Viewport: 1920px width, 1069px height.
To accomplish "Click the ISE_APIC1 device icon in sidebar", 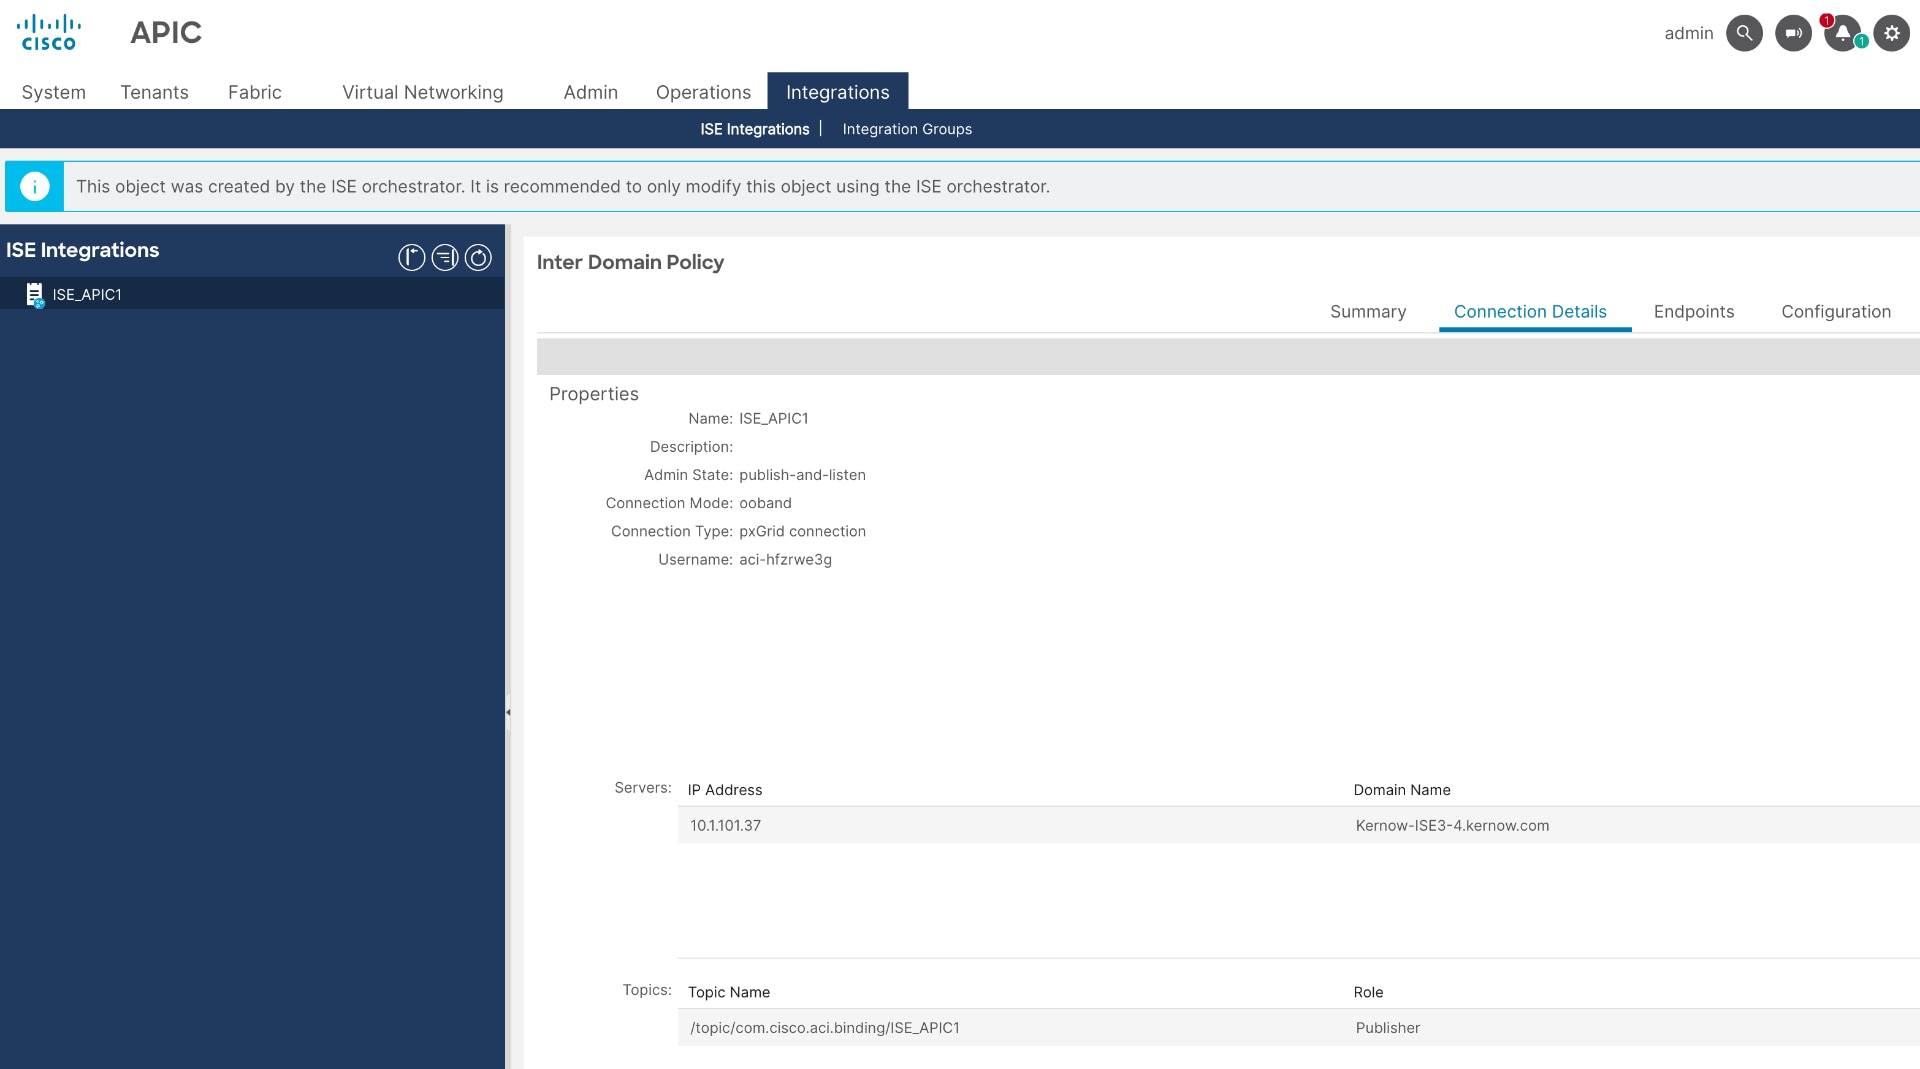I will 34,293.
